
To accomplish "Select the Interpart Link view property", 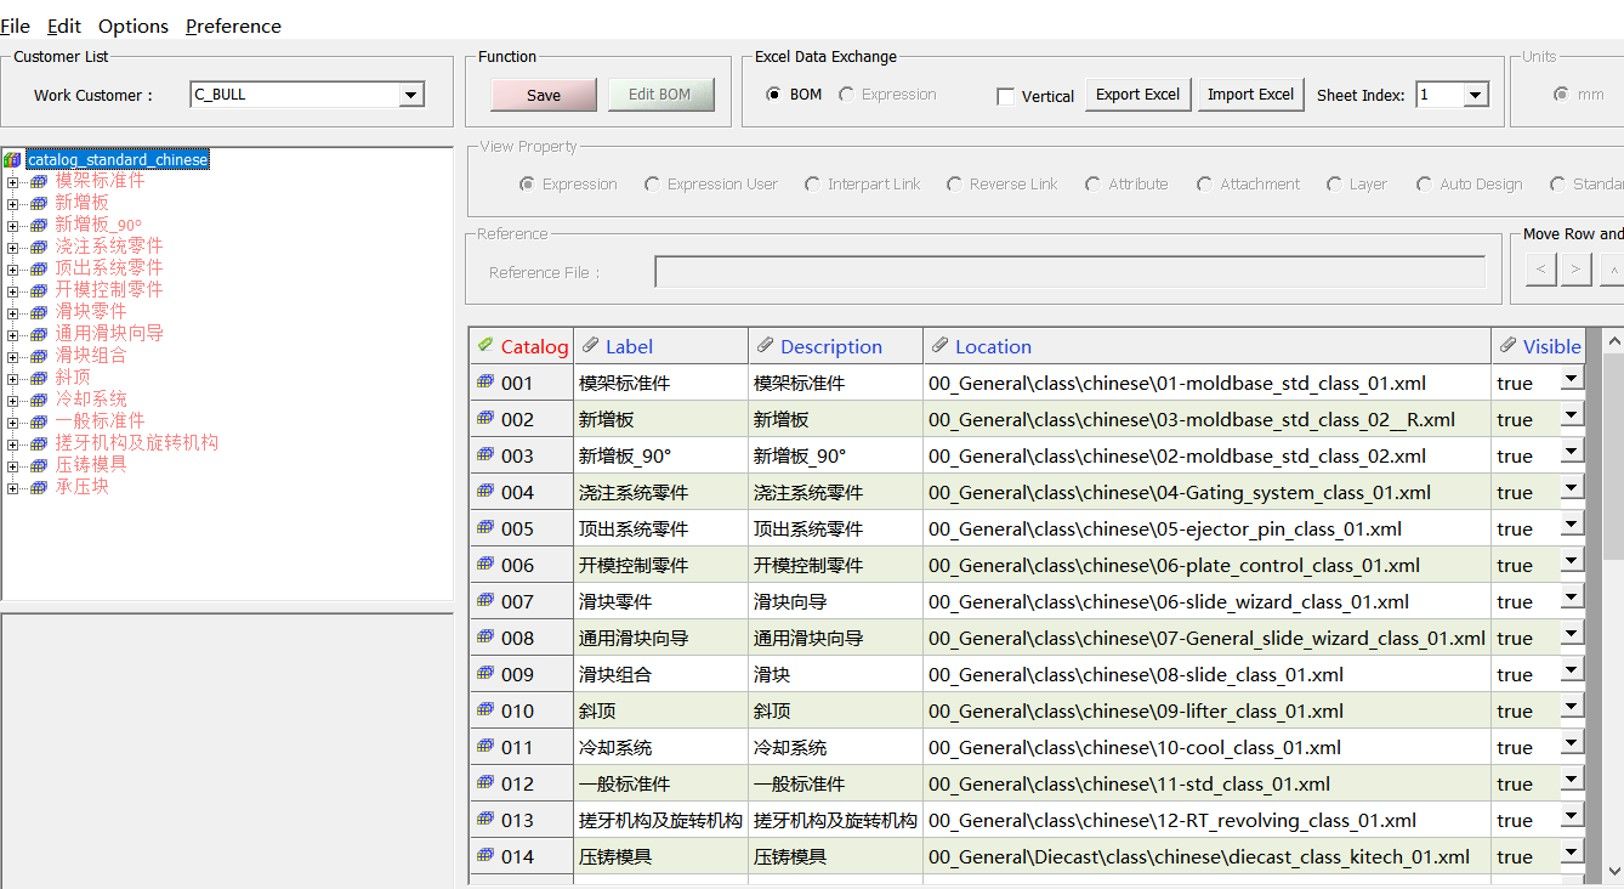I will pyautogui.click(x=812, y=184).
